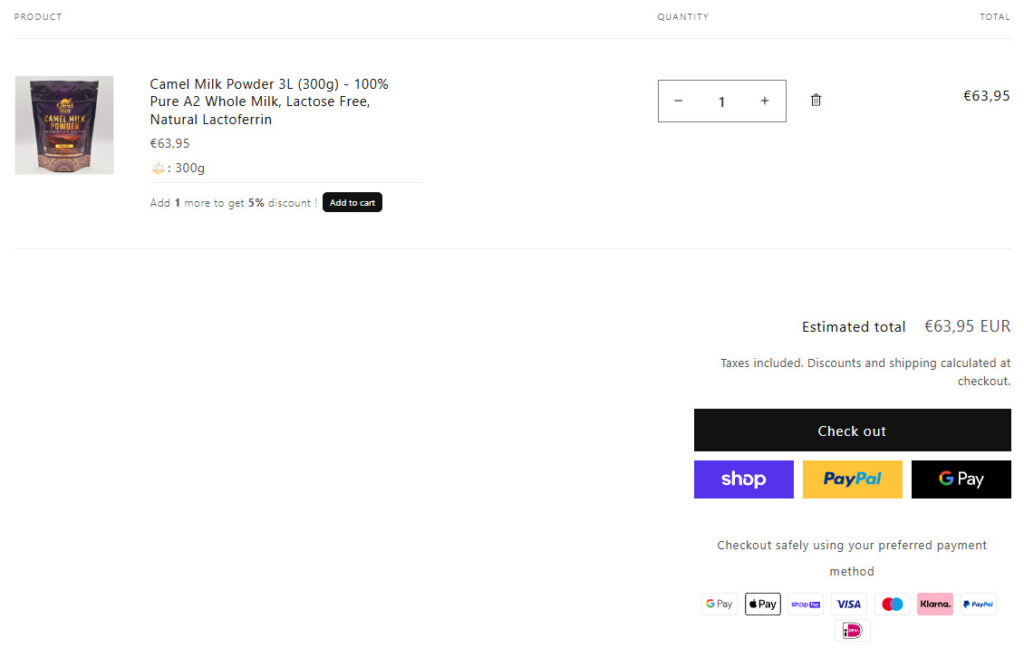The image size is (1024, 658).
Task: Click the Estimated total amount €63,95 EUR
Action: pos(967,326)
